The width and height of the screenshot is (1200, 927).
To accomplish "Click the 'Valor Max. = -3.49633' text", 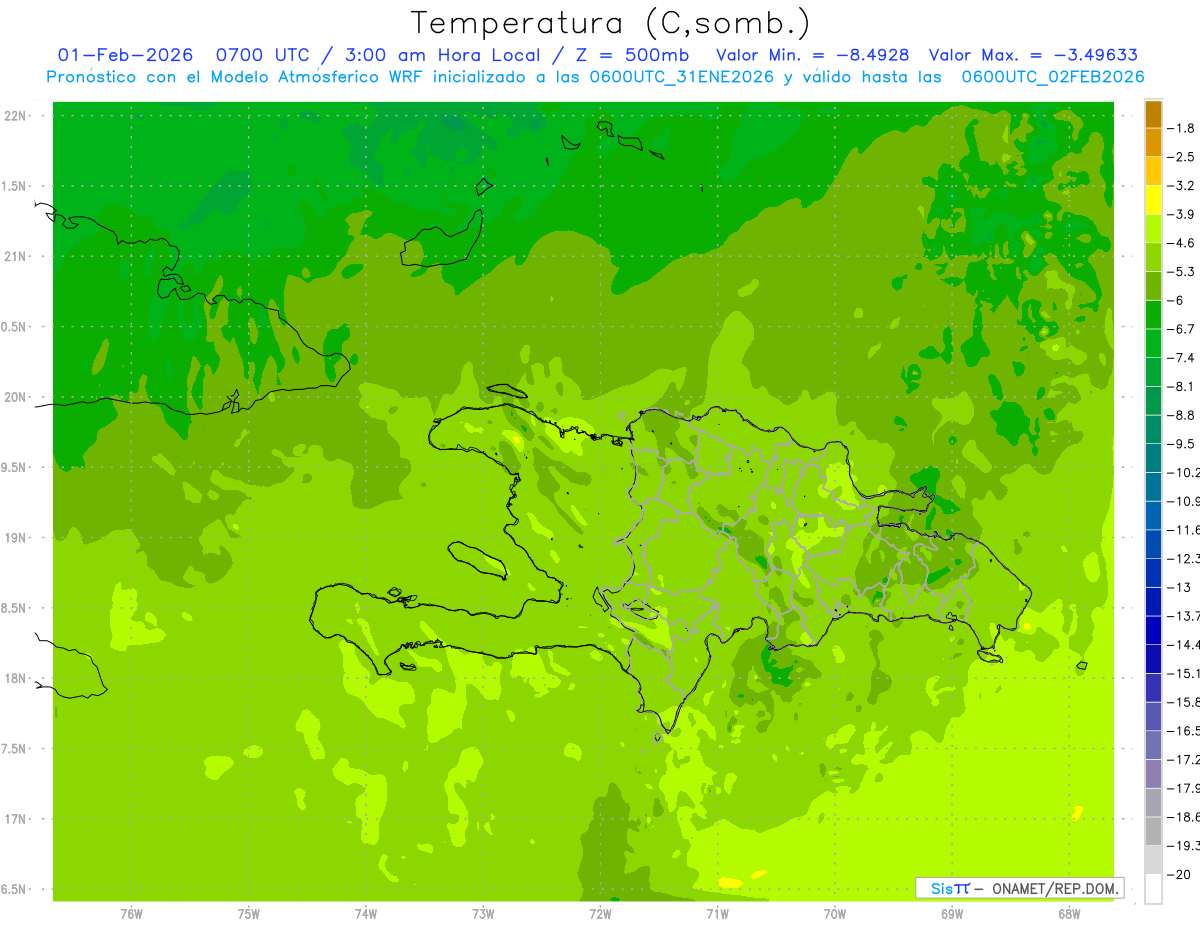I will [x=1033, y=55].
